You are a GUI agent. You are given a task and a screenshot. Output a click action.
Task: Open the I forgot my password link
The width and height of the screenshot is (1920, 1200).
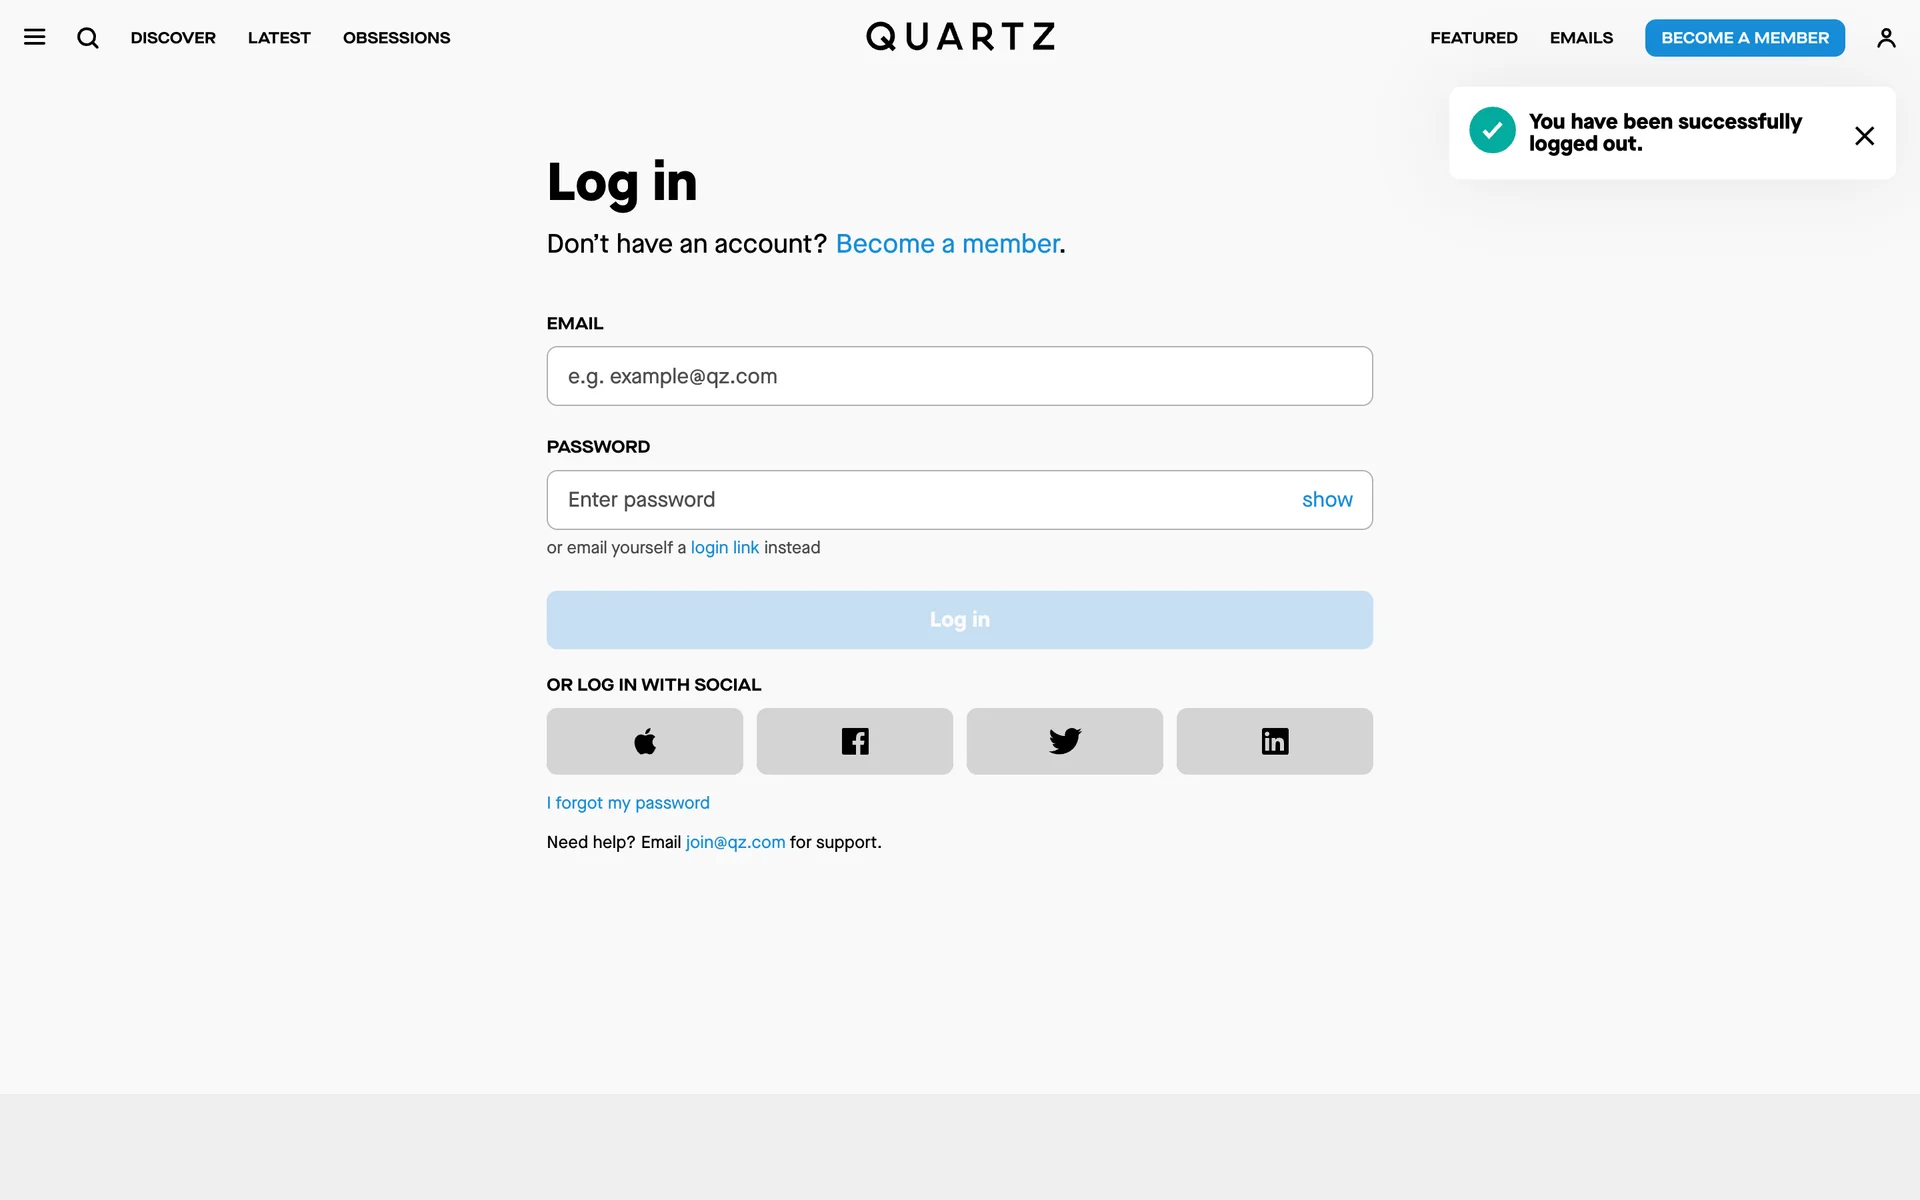click(628, 803)
